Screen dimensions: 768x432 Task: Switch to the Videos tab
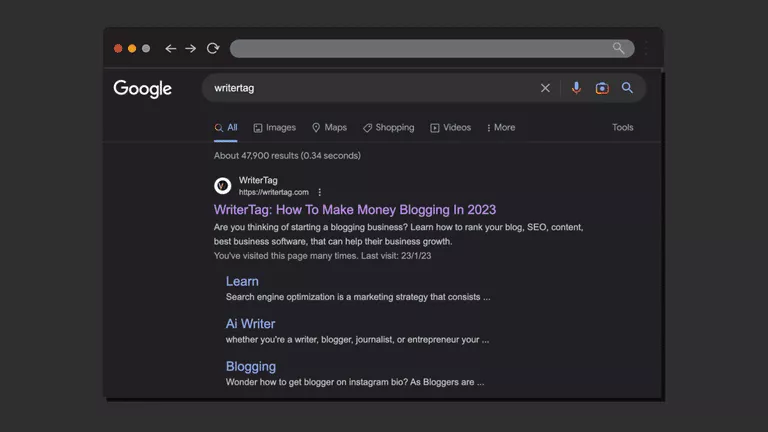point(450,128)
